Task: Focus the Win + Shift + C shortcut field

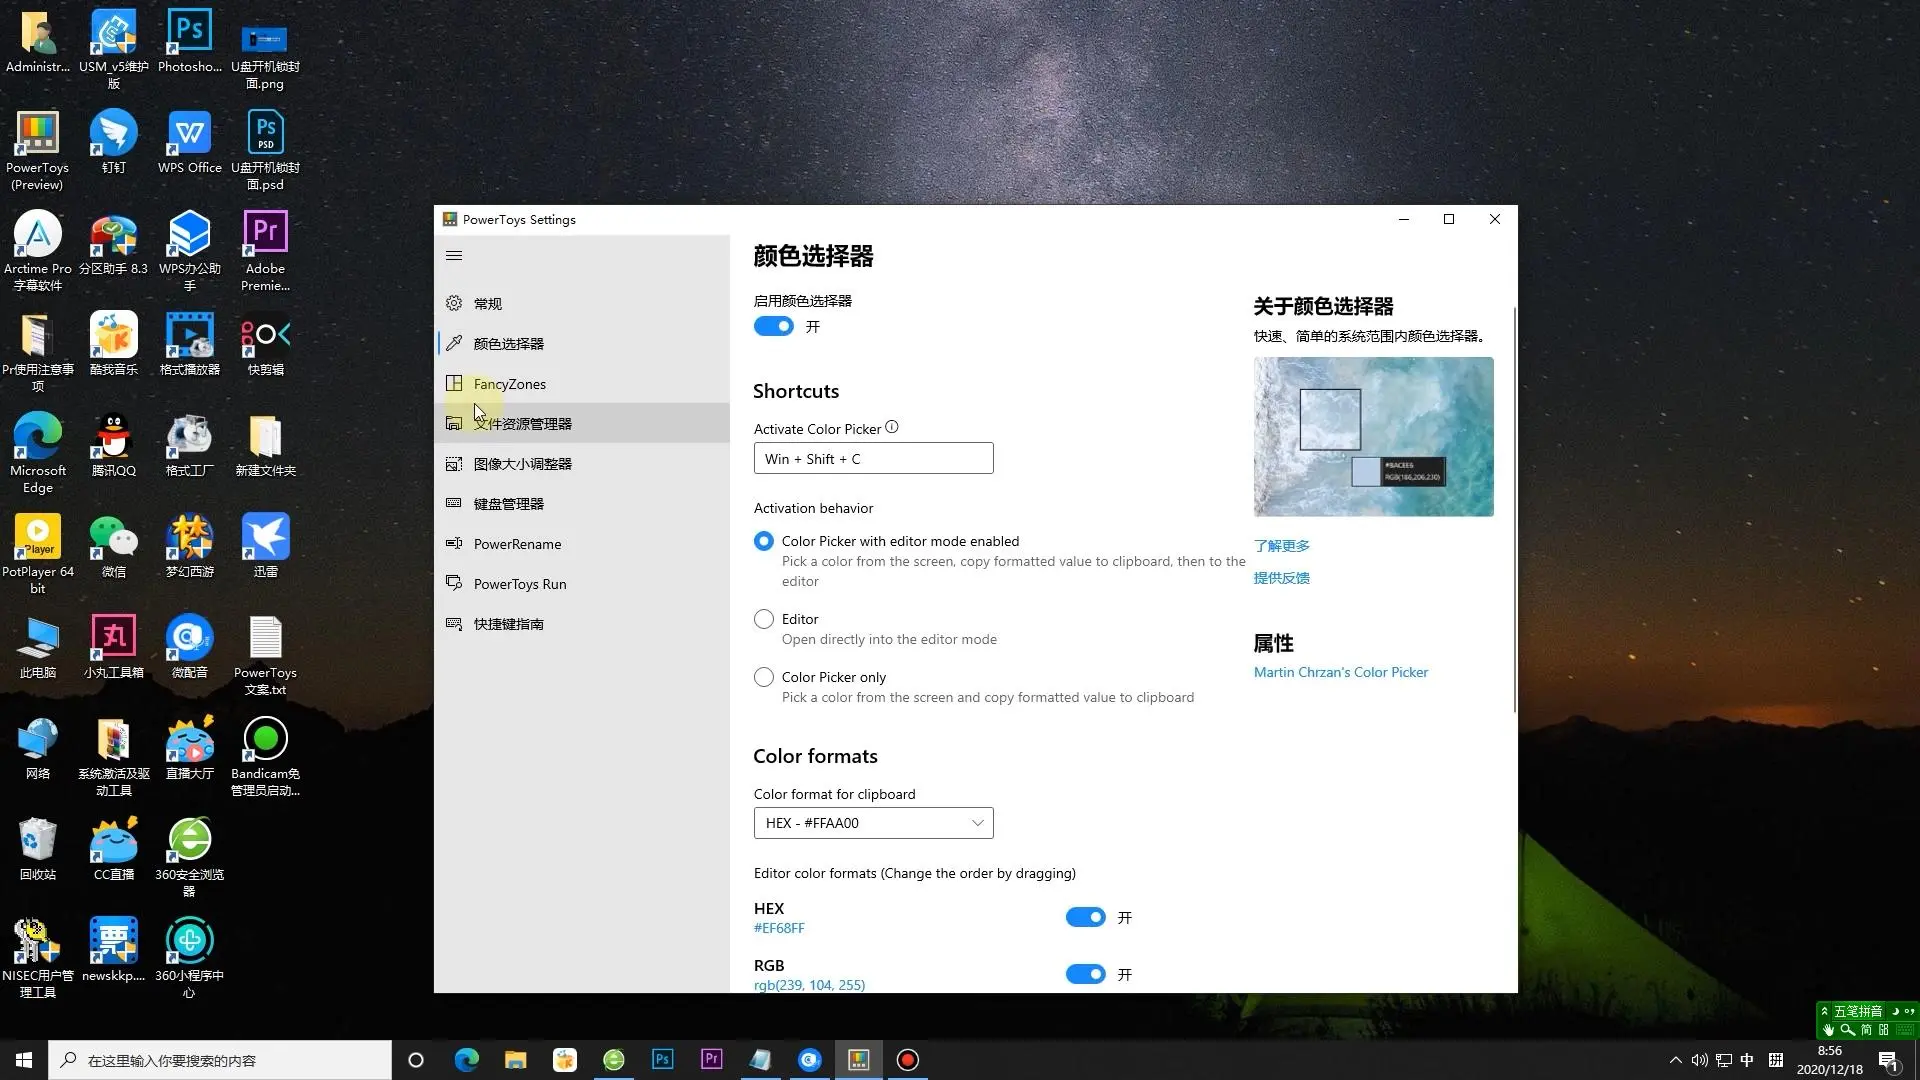Action: pyautogui.click(x=873, y=459)
